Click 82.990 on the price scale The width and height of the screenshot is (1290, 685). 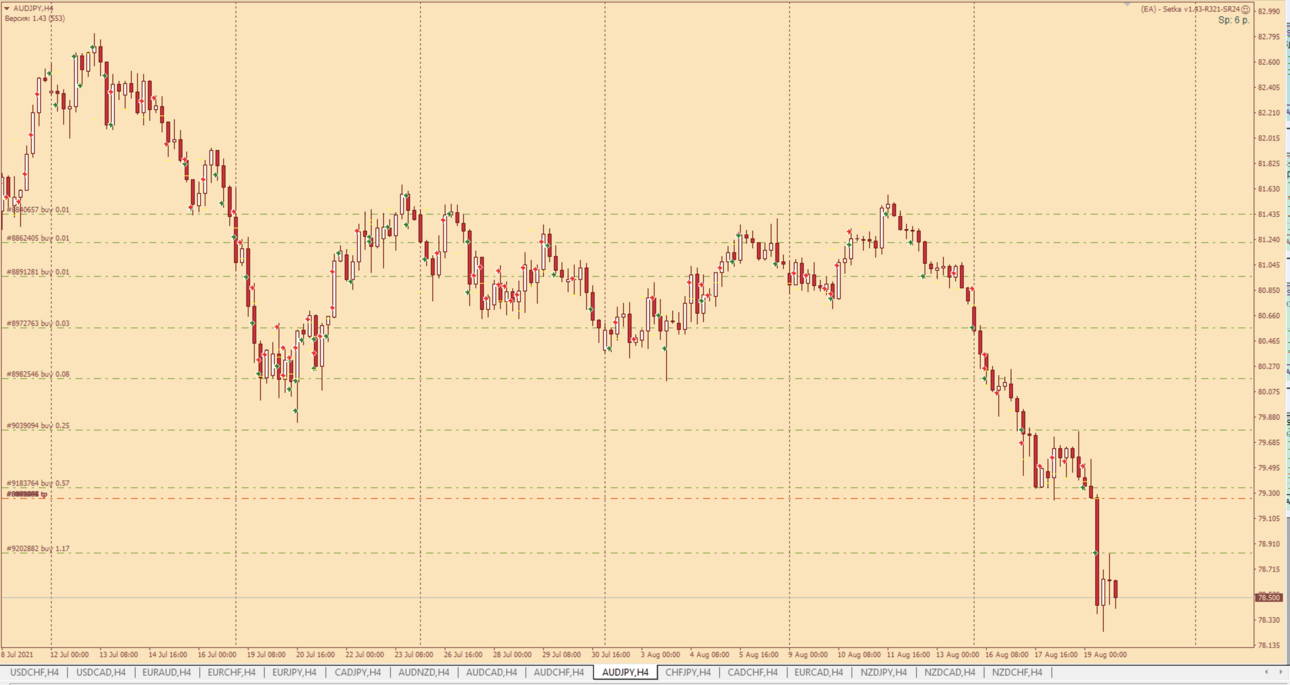(x=1269, y=12)
